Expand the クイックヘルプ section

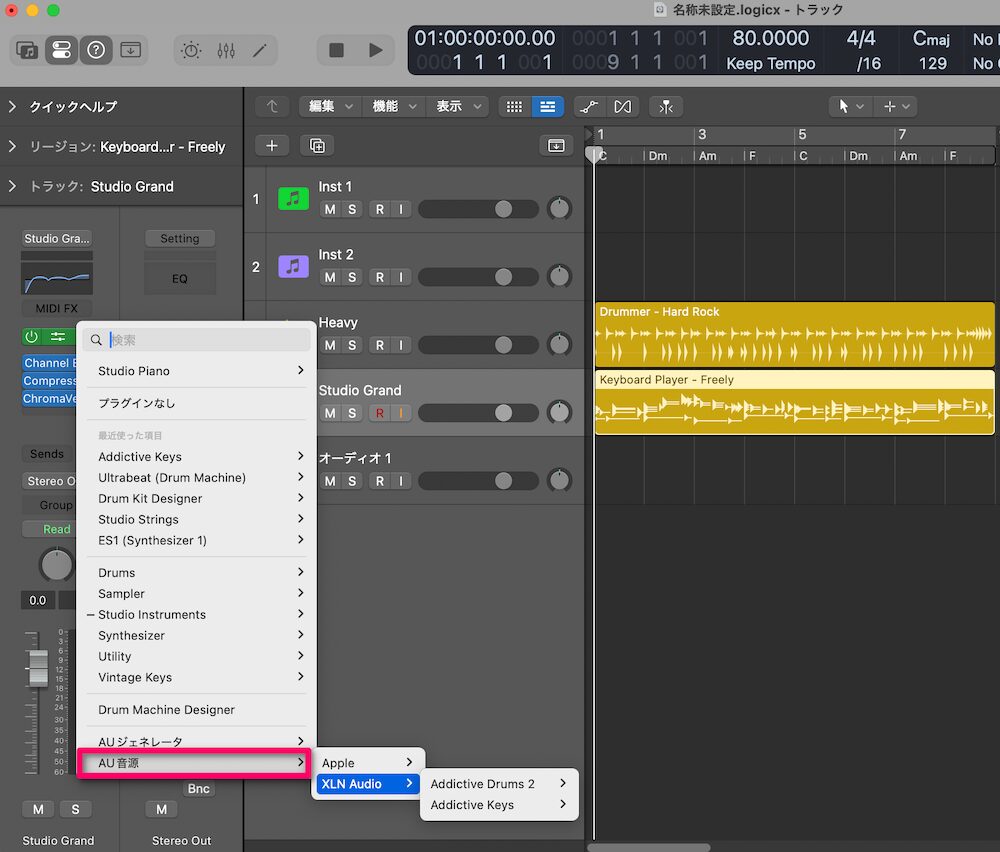(12, 106)
